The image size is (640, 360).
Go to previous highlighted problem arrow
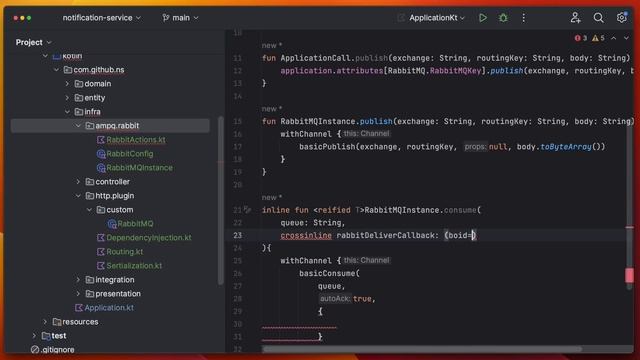613,38
